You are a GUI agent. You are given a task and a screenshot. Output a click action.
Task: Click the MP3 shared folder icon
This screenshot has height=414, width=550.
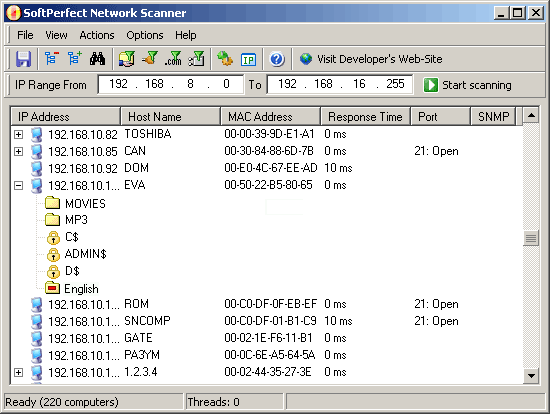53,219
